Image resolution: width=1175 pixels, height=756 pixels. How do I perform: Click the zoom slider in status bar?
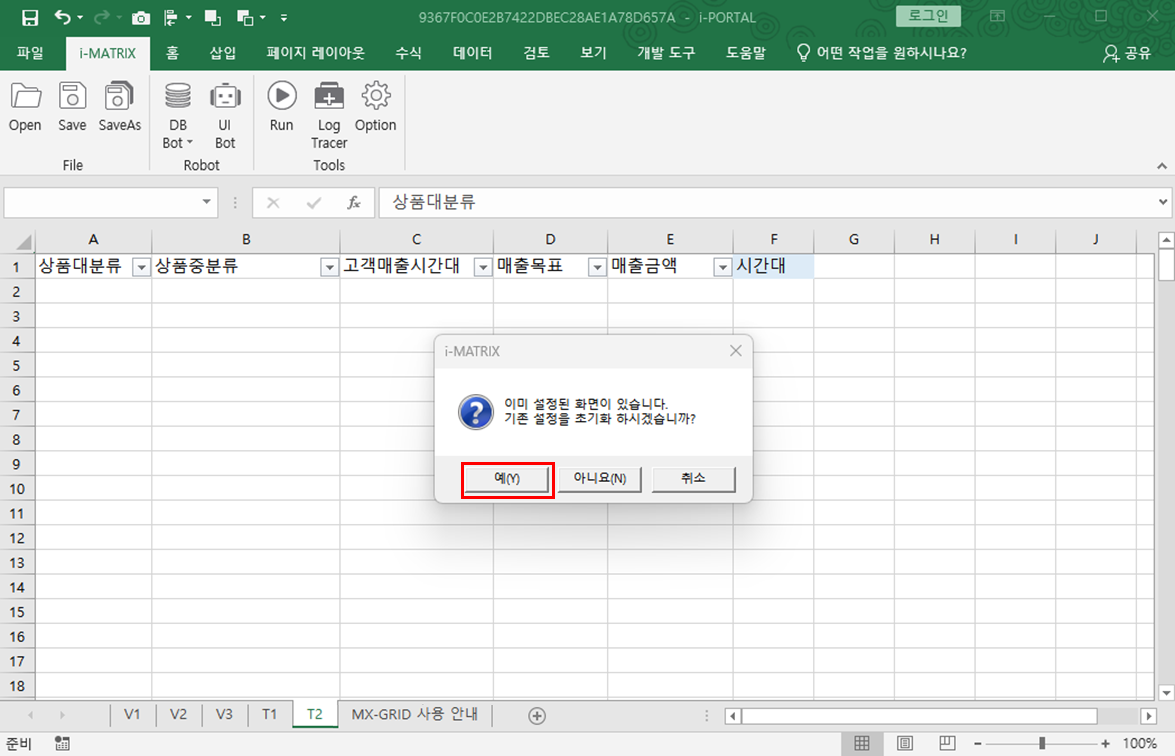point(1042,743)
